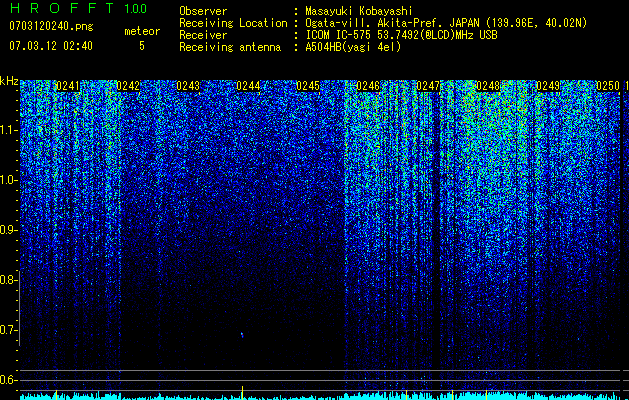Click the 0244 time marker
This screenshot has height=400, width=629.
pos(248,86)
